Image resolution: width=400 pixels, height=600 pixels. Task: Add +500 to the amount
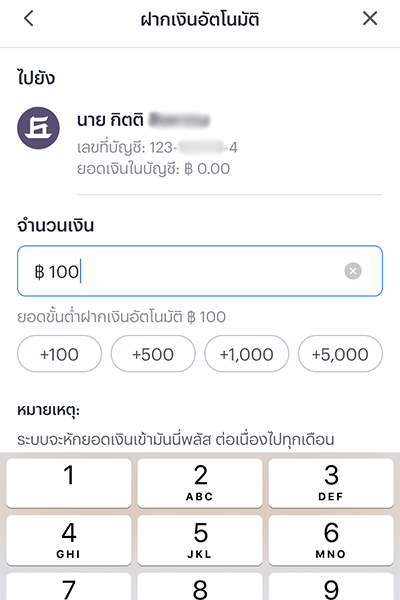tap(153, 354)
